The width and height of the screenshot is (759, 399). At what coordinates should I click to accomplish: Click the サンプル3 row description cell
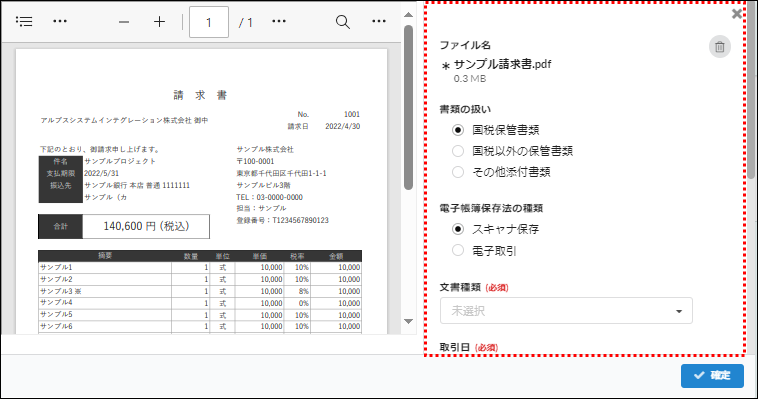[105, 291]
